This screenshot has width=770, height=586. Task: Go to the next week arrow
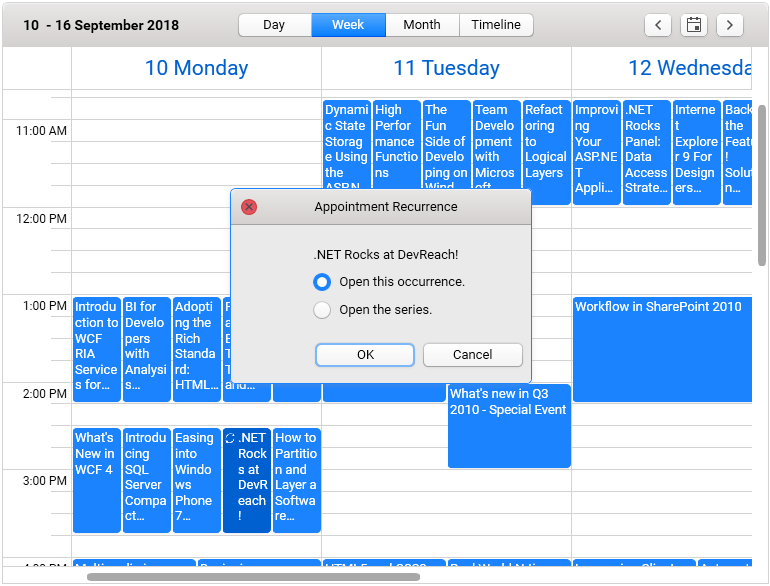730,25
